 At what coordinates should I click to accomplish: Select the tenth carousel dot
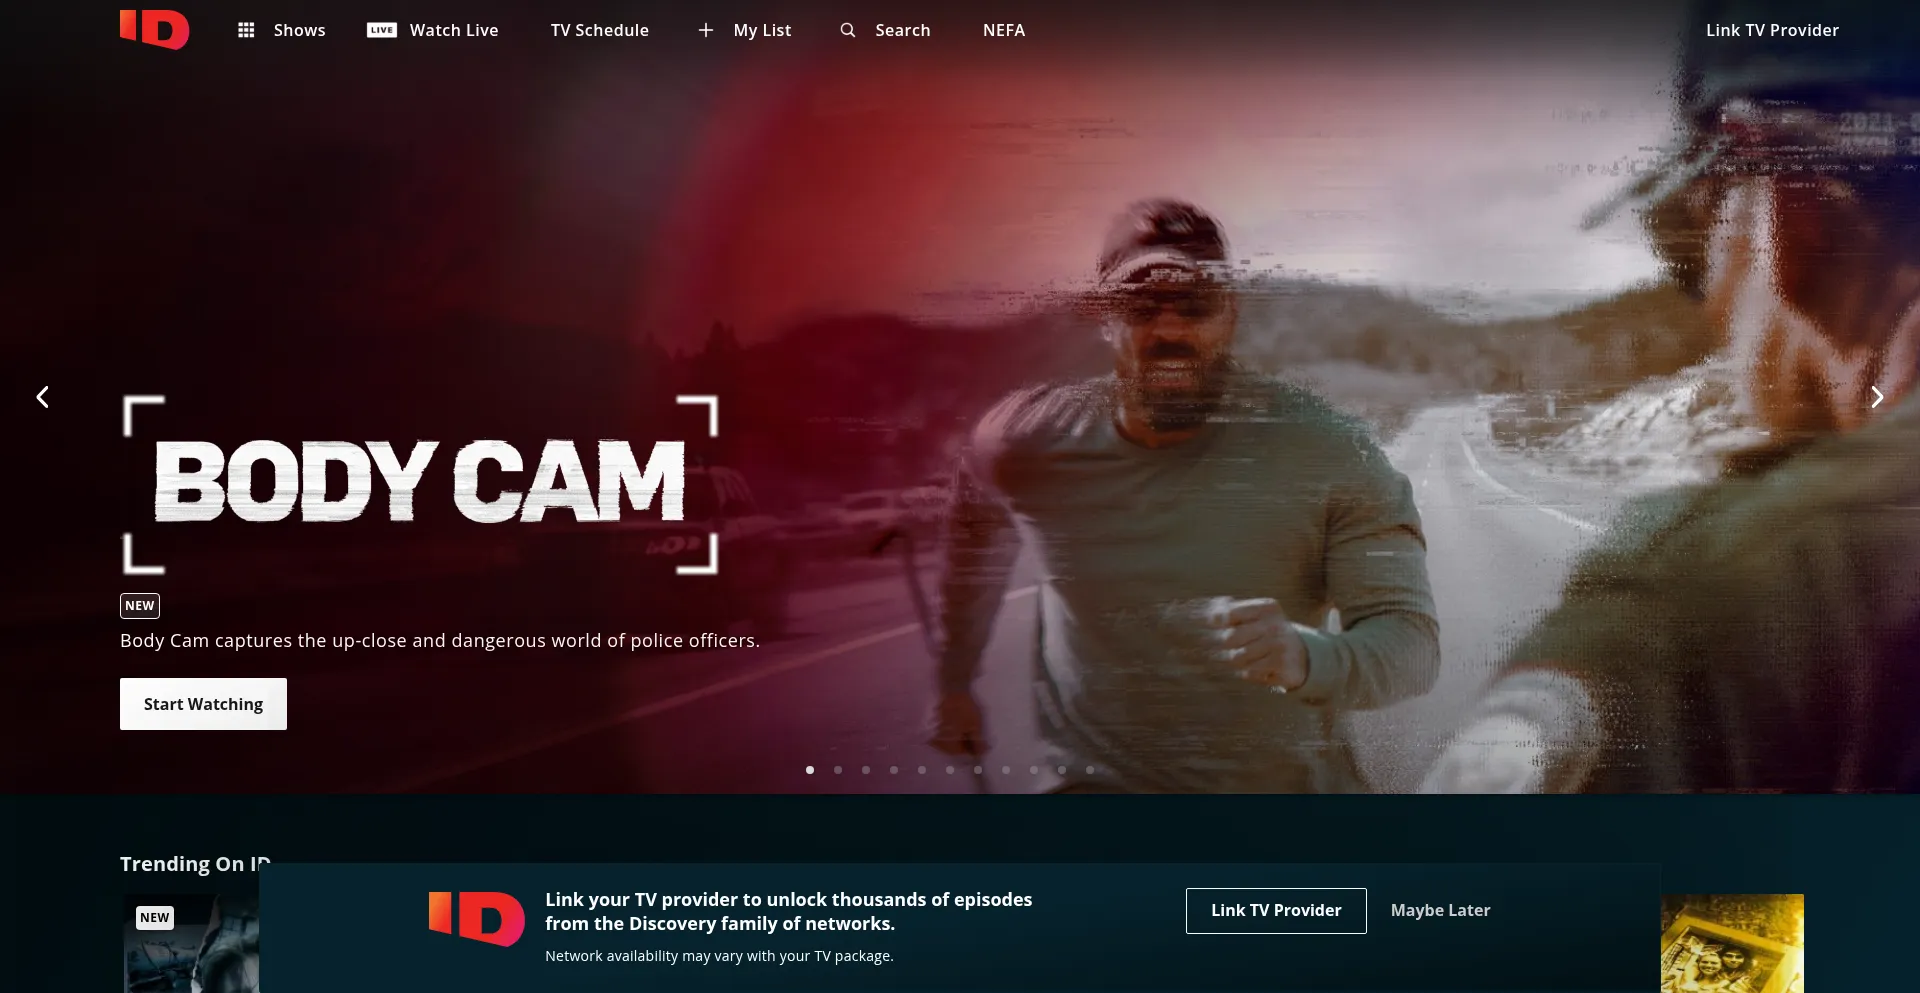click(x=1062, y=770)
